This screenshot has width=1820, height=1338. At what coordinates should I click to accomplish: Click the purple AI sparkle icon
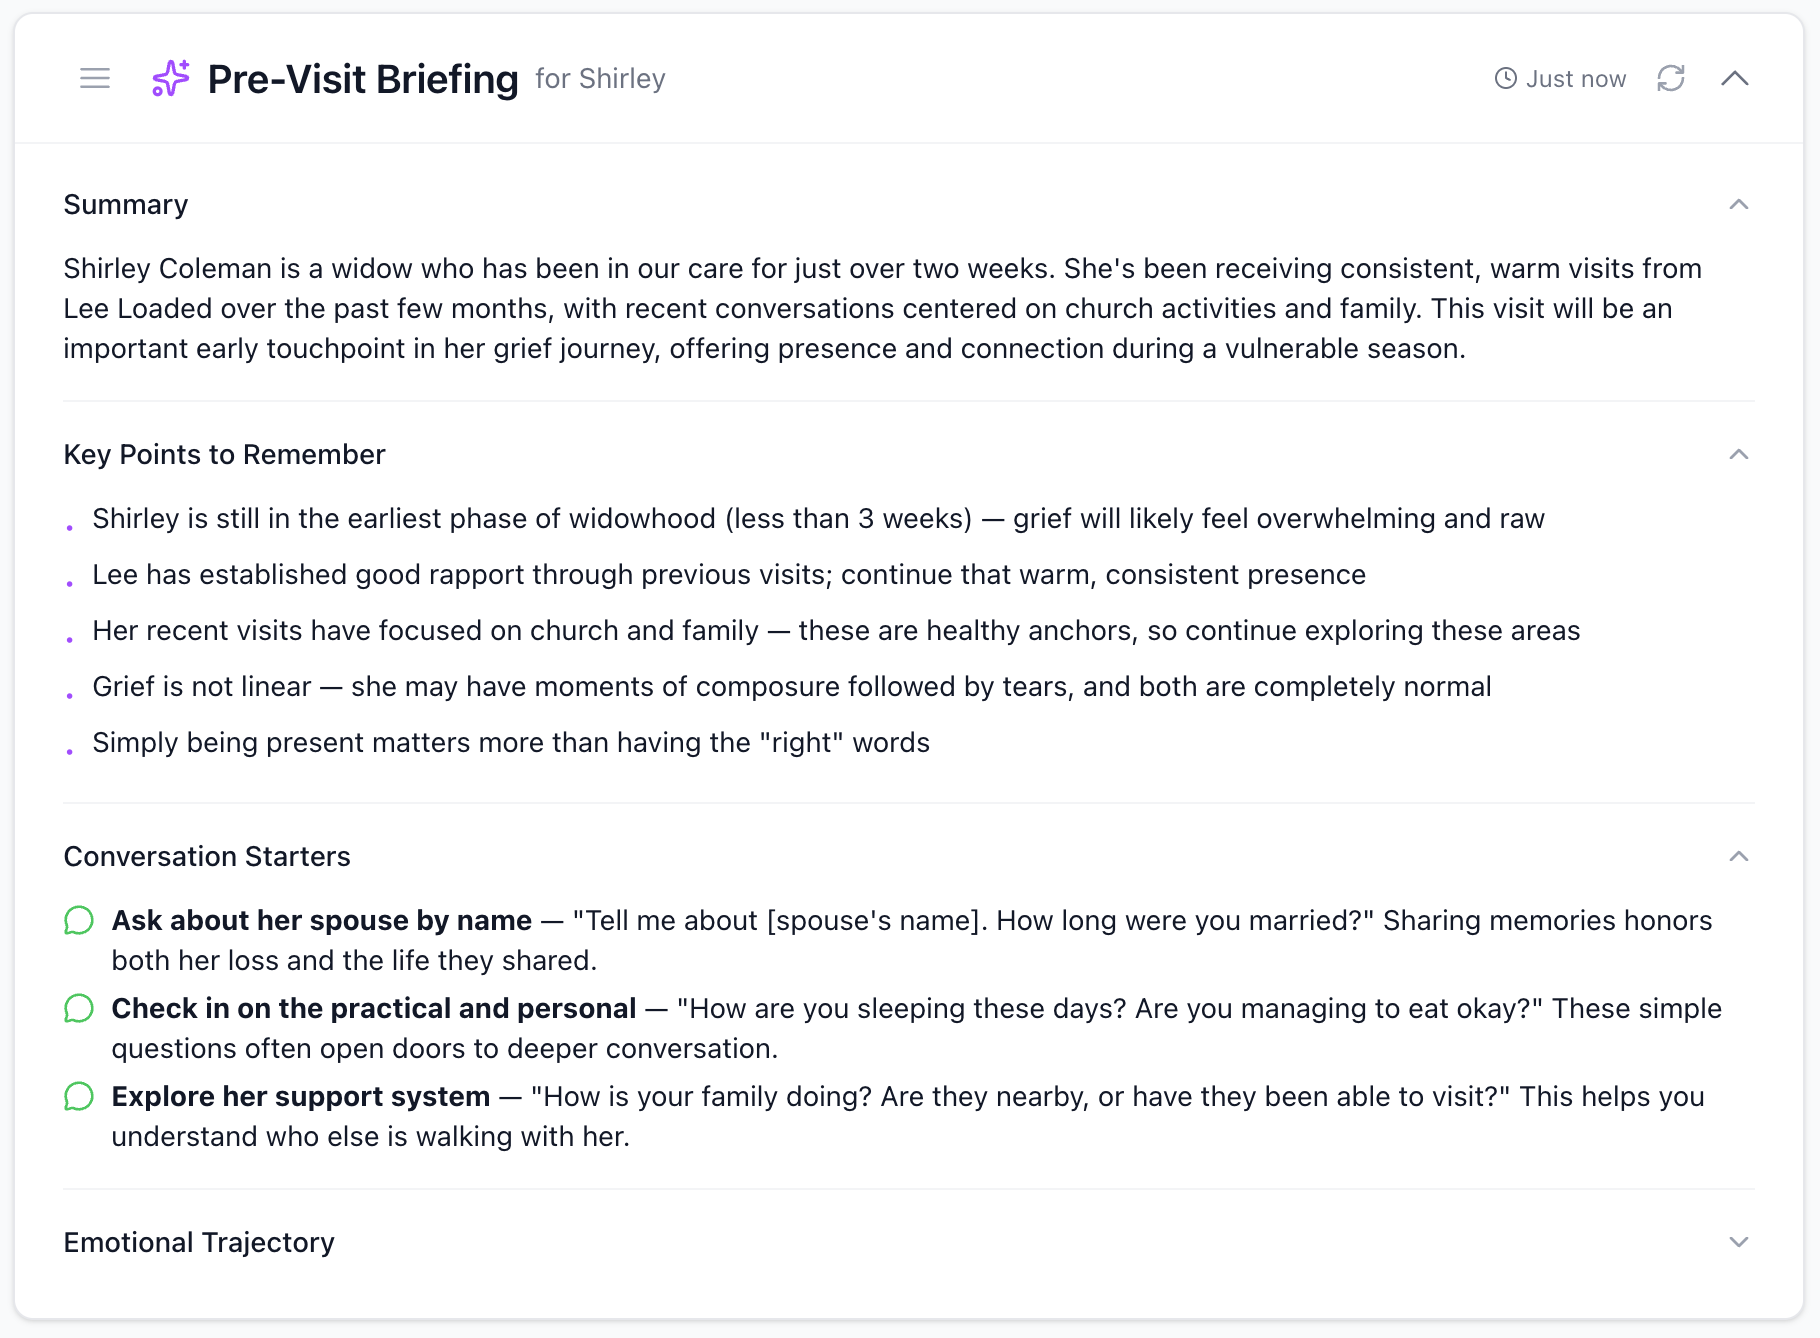click(x=168, y=78)
